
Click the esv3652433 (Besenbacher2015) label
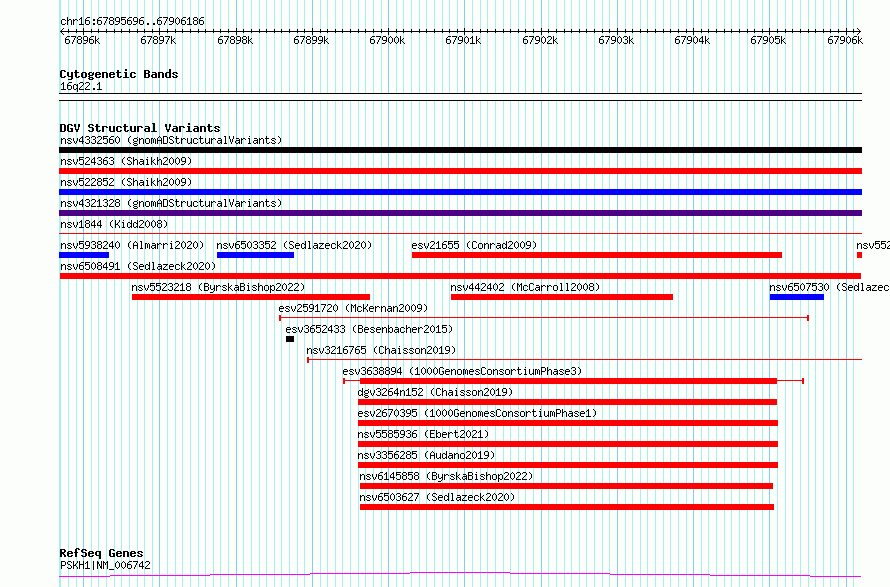pos(369,329)
